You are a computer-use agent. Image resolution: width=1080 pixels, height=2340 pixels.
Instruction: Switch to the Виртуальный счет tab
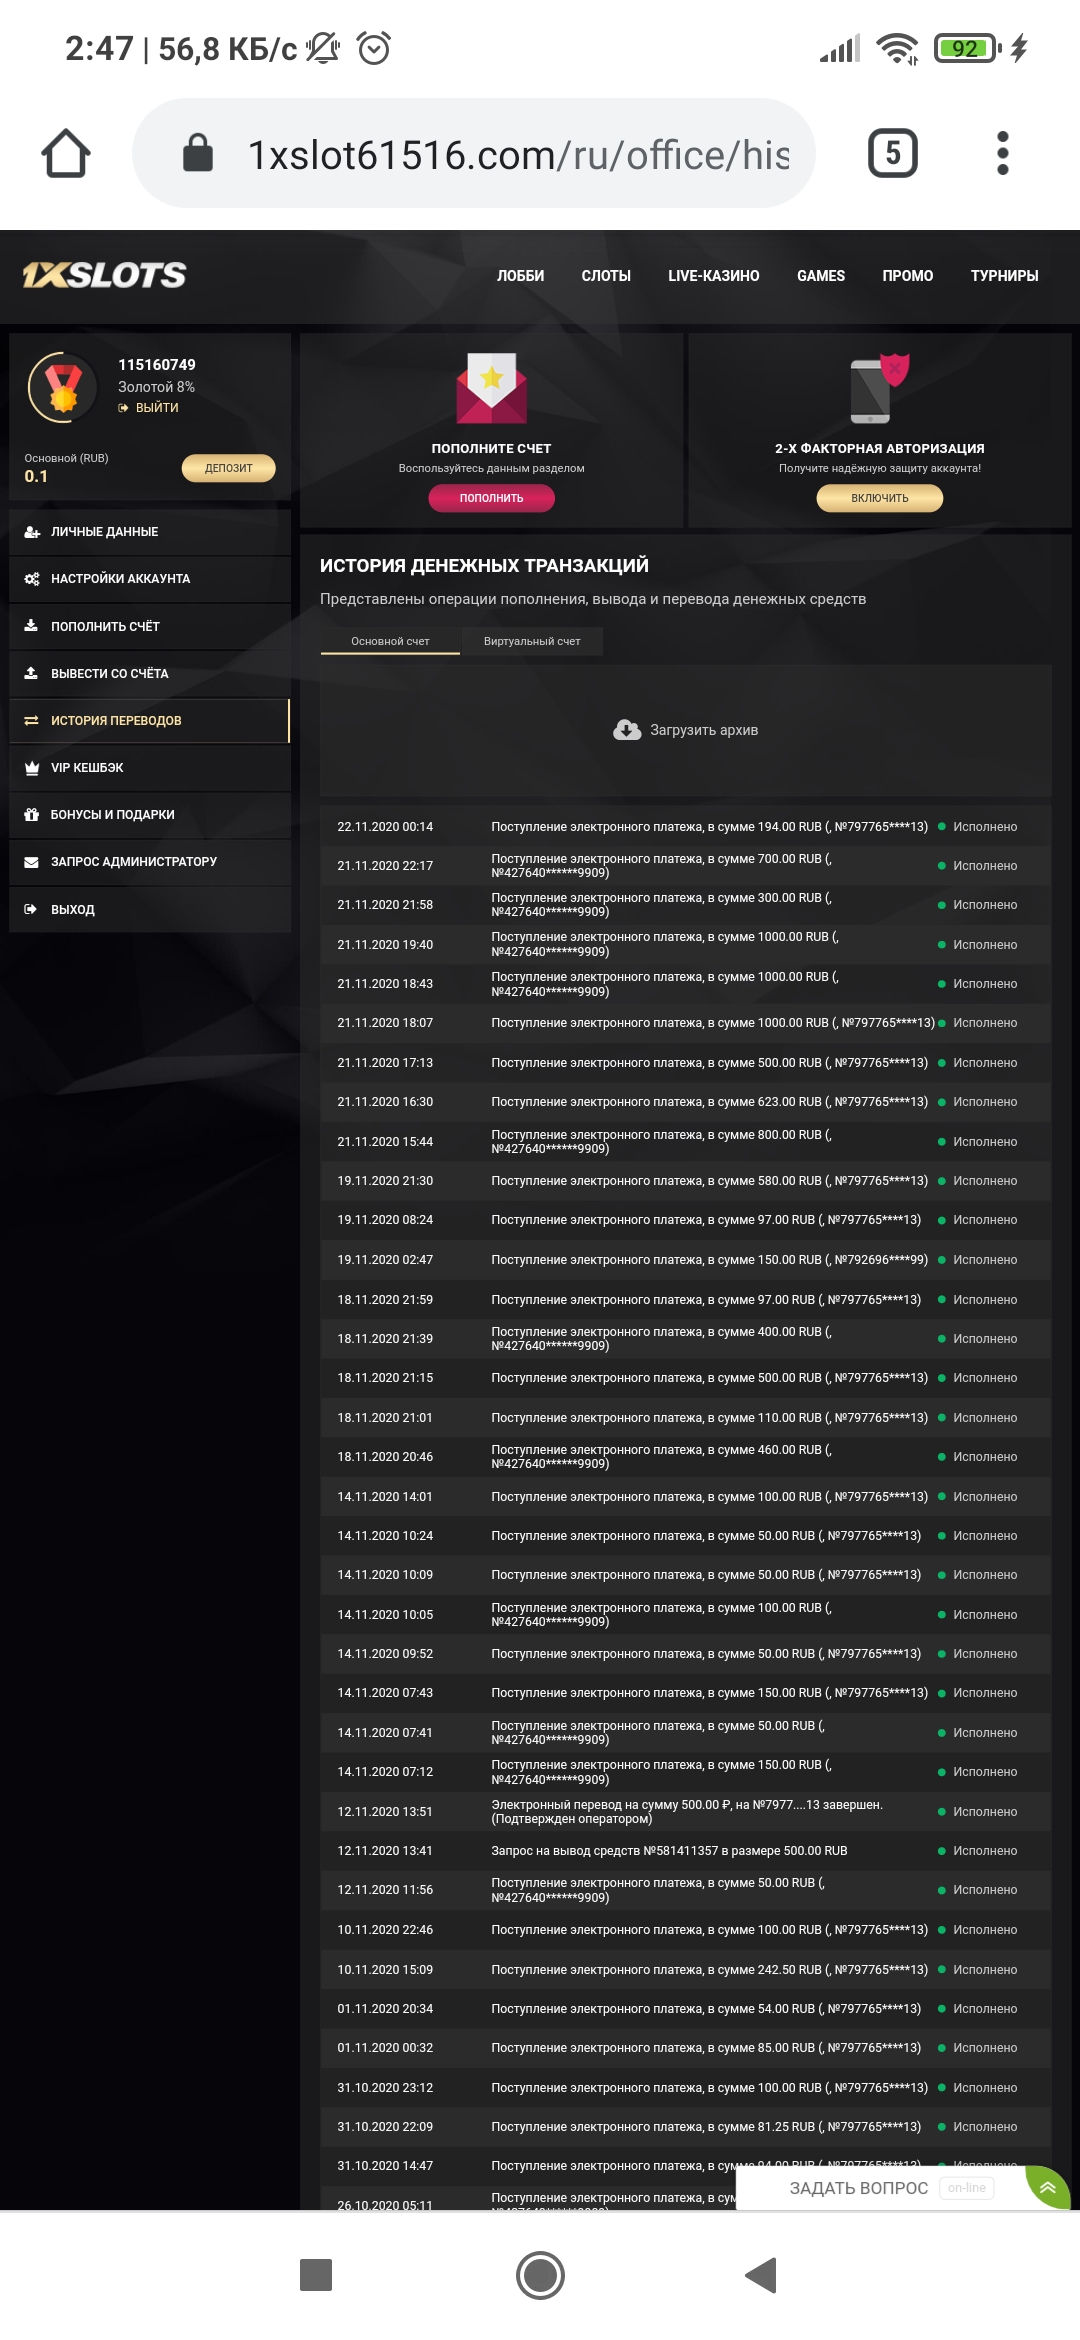[x=532, y=641]
